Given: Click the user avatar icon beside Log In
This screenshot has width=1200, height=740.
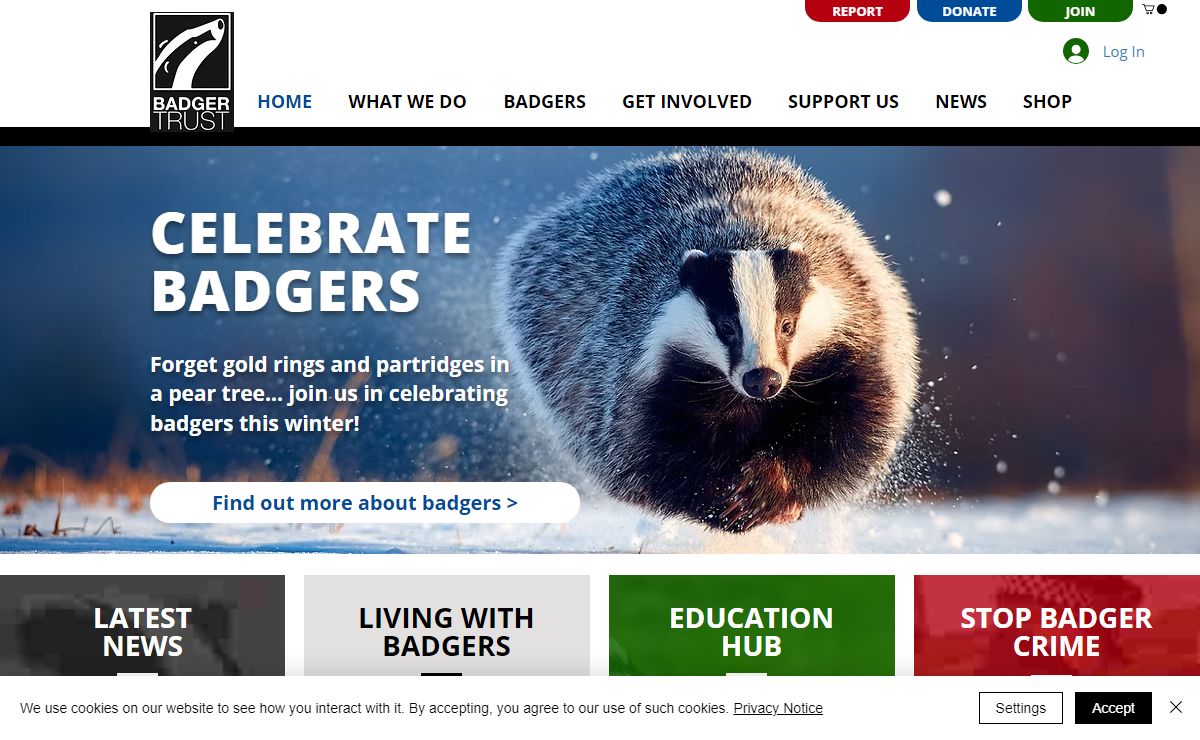Looking at the screenshot, I should tap(1076, 51).
